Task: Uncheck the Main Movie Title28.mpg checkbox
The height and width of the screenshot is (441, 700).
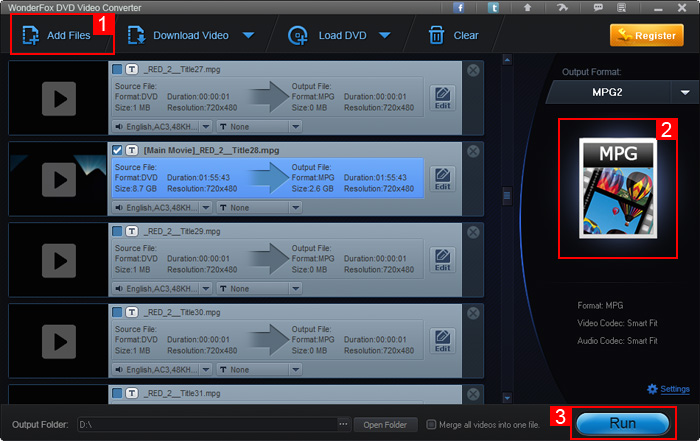Action: pos(118,150)
